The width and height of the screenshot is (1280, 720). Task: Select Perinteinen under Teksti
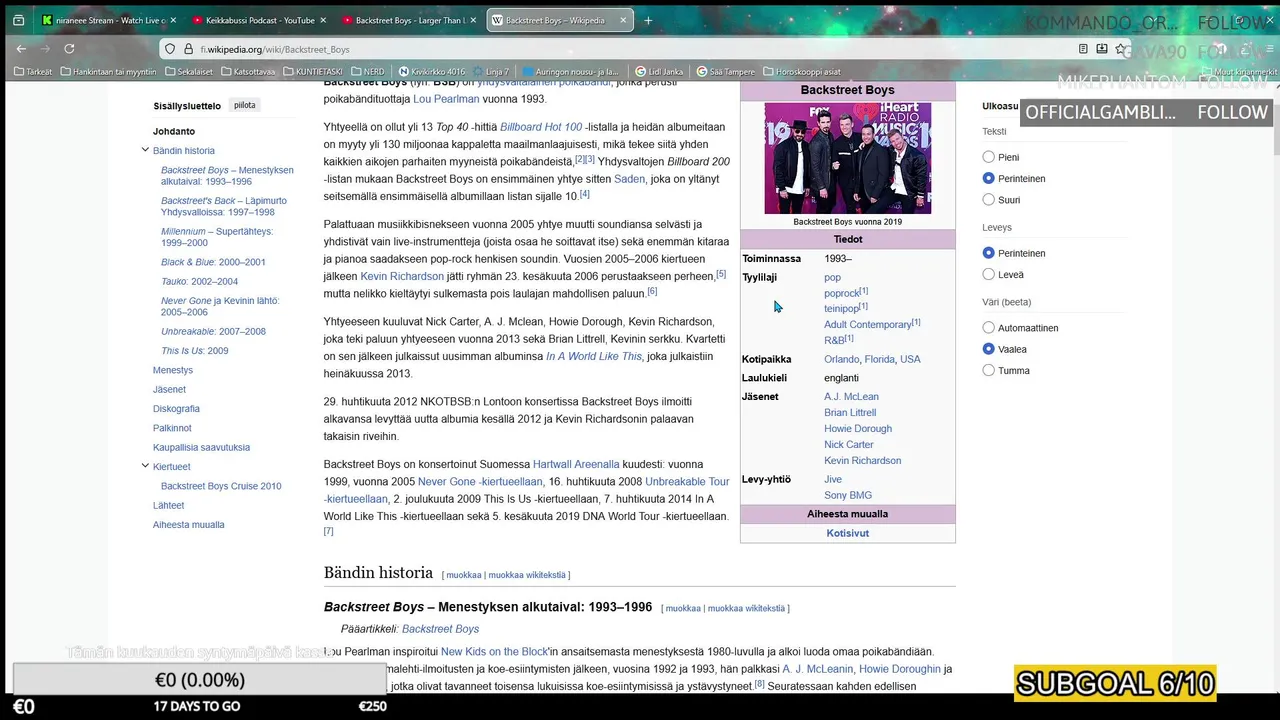[988, 178]
